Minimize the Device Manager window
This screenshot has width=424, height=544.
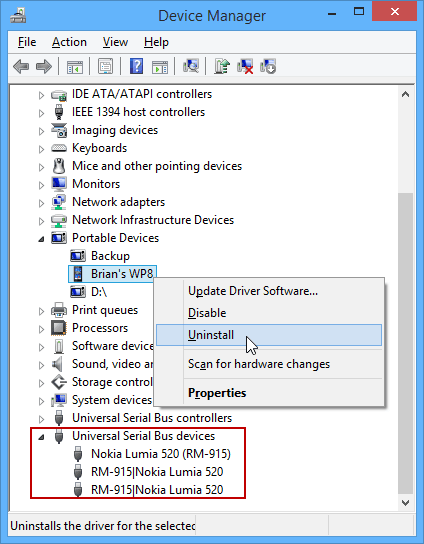click(332, 14)
